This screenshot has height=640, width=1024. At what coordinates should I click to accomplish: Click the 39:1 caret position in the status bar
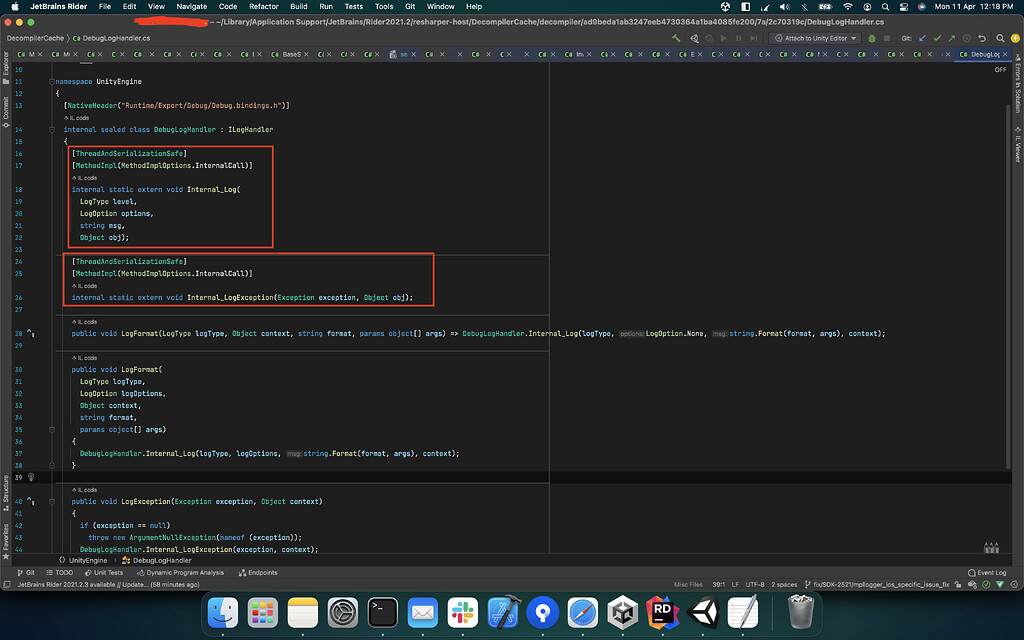[x=718, y=584]
